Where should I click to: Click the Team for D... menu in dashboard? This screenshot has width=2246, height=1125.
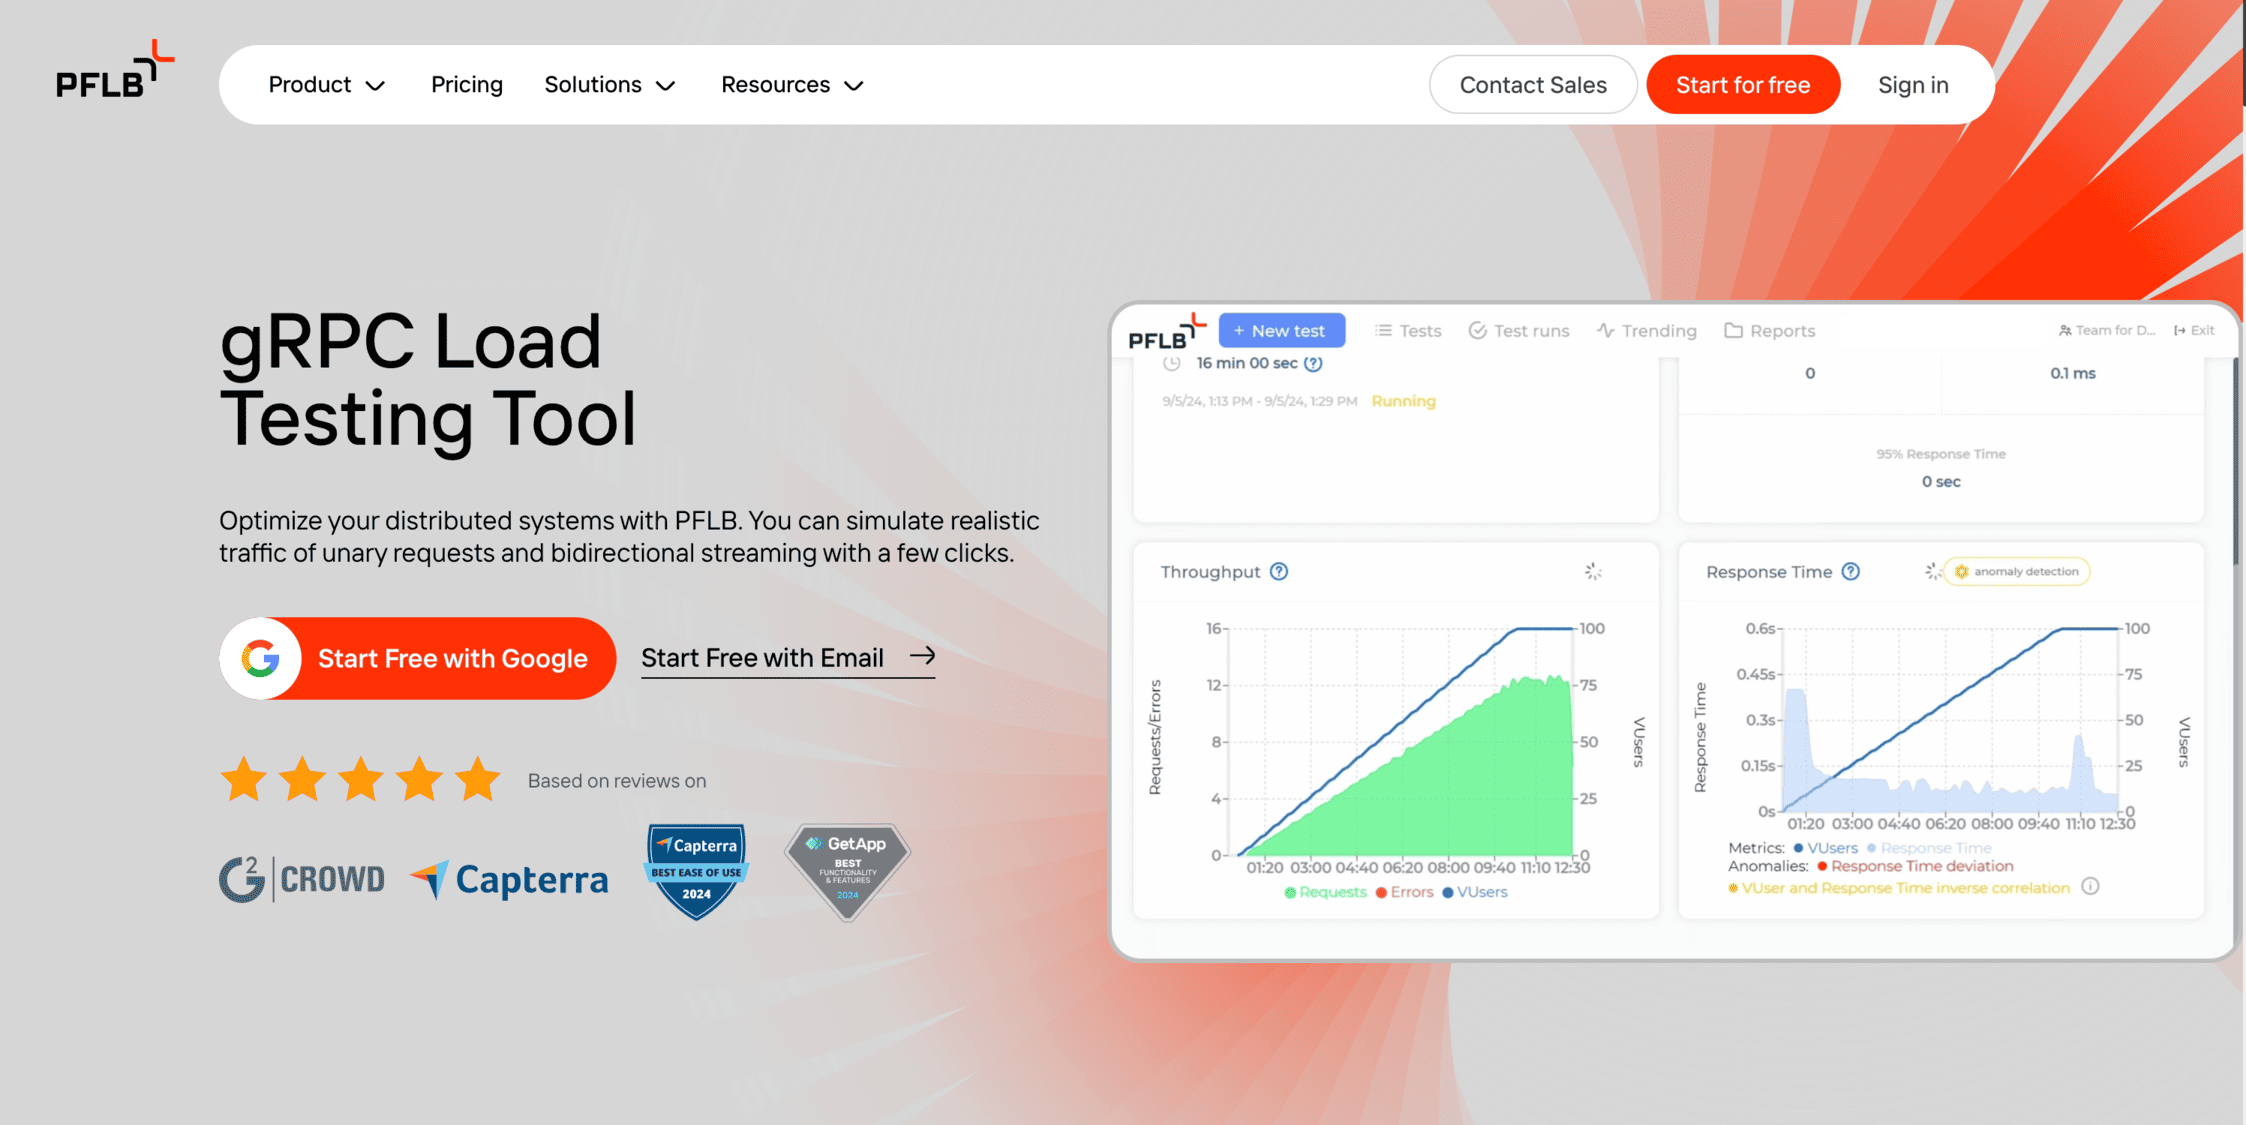coord(2106,330)
